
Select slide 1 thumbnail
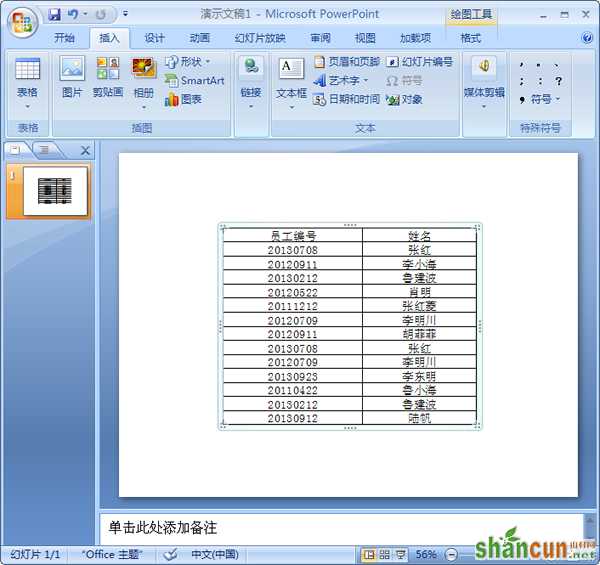(55, 191)
